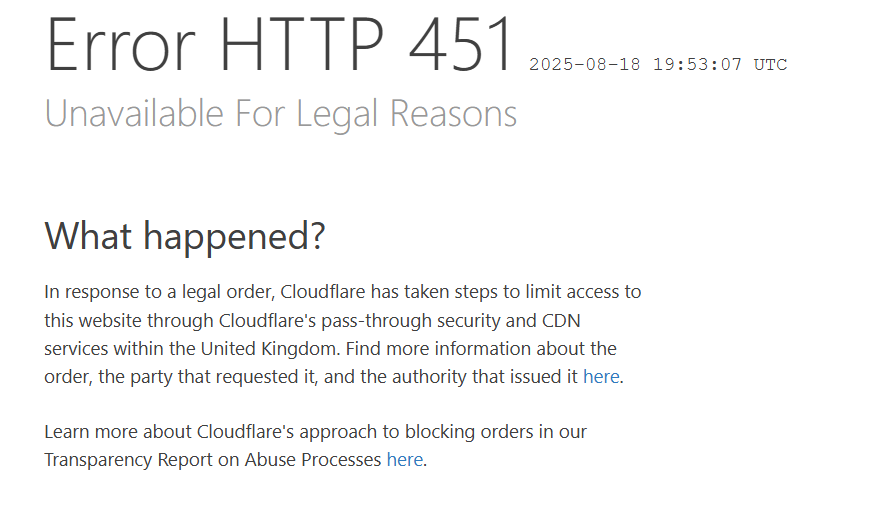Click the "UTC" label after the time

pos(770,64)
